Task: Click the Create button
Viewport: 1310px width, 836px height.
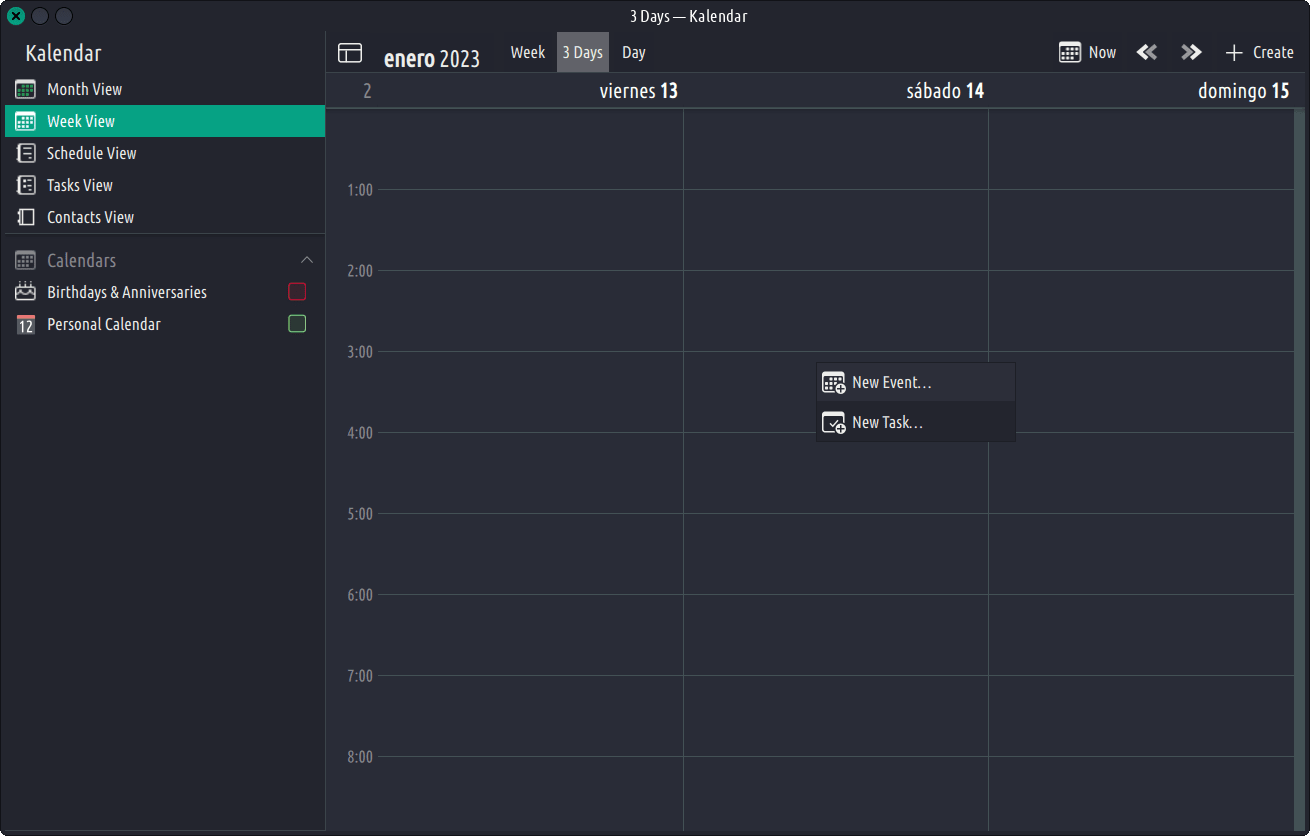Action: [1260, 53]
